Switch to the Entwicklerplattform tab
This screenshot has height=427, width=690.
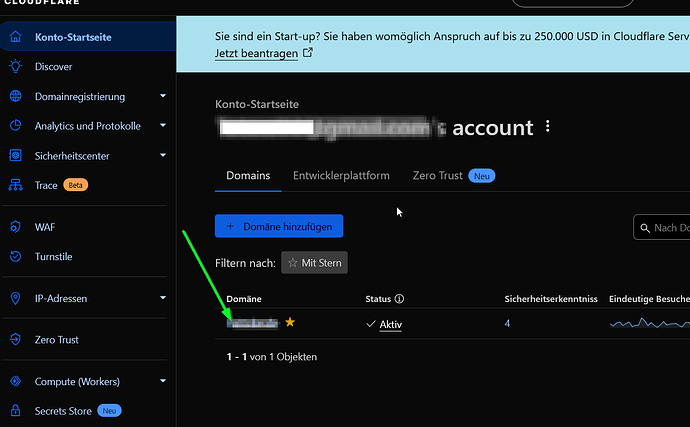pyautogui.click(x=341, y=176)
